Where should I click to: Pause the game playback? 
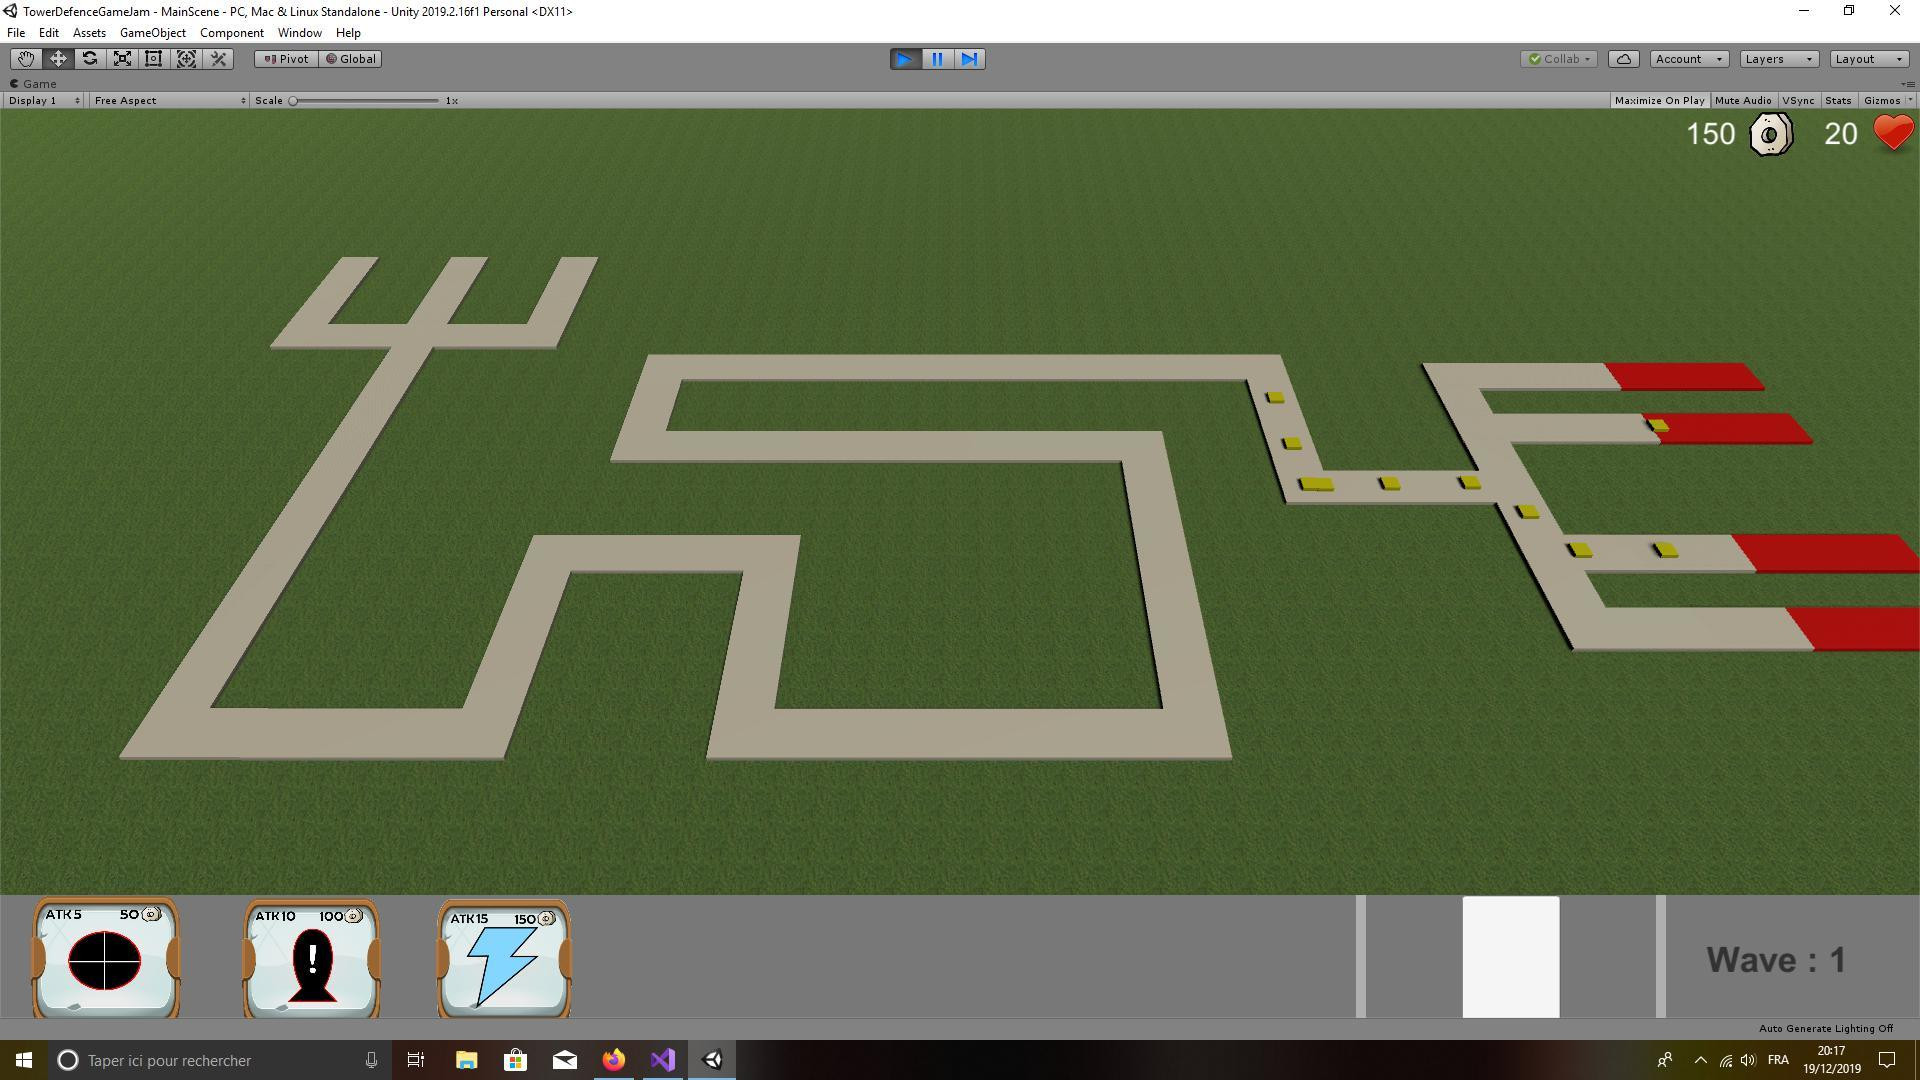(937, 59)
